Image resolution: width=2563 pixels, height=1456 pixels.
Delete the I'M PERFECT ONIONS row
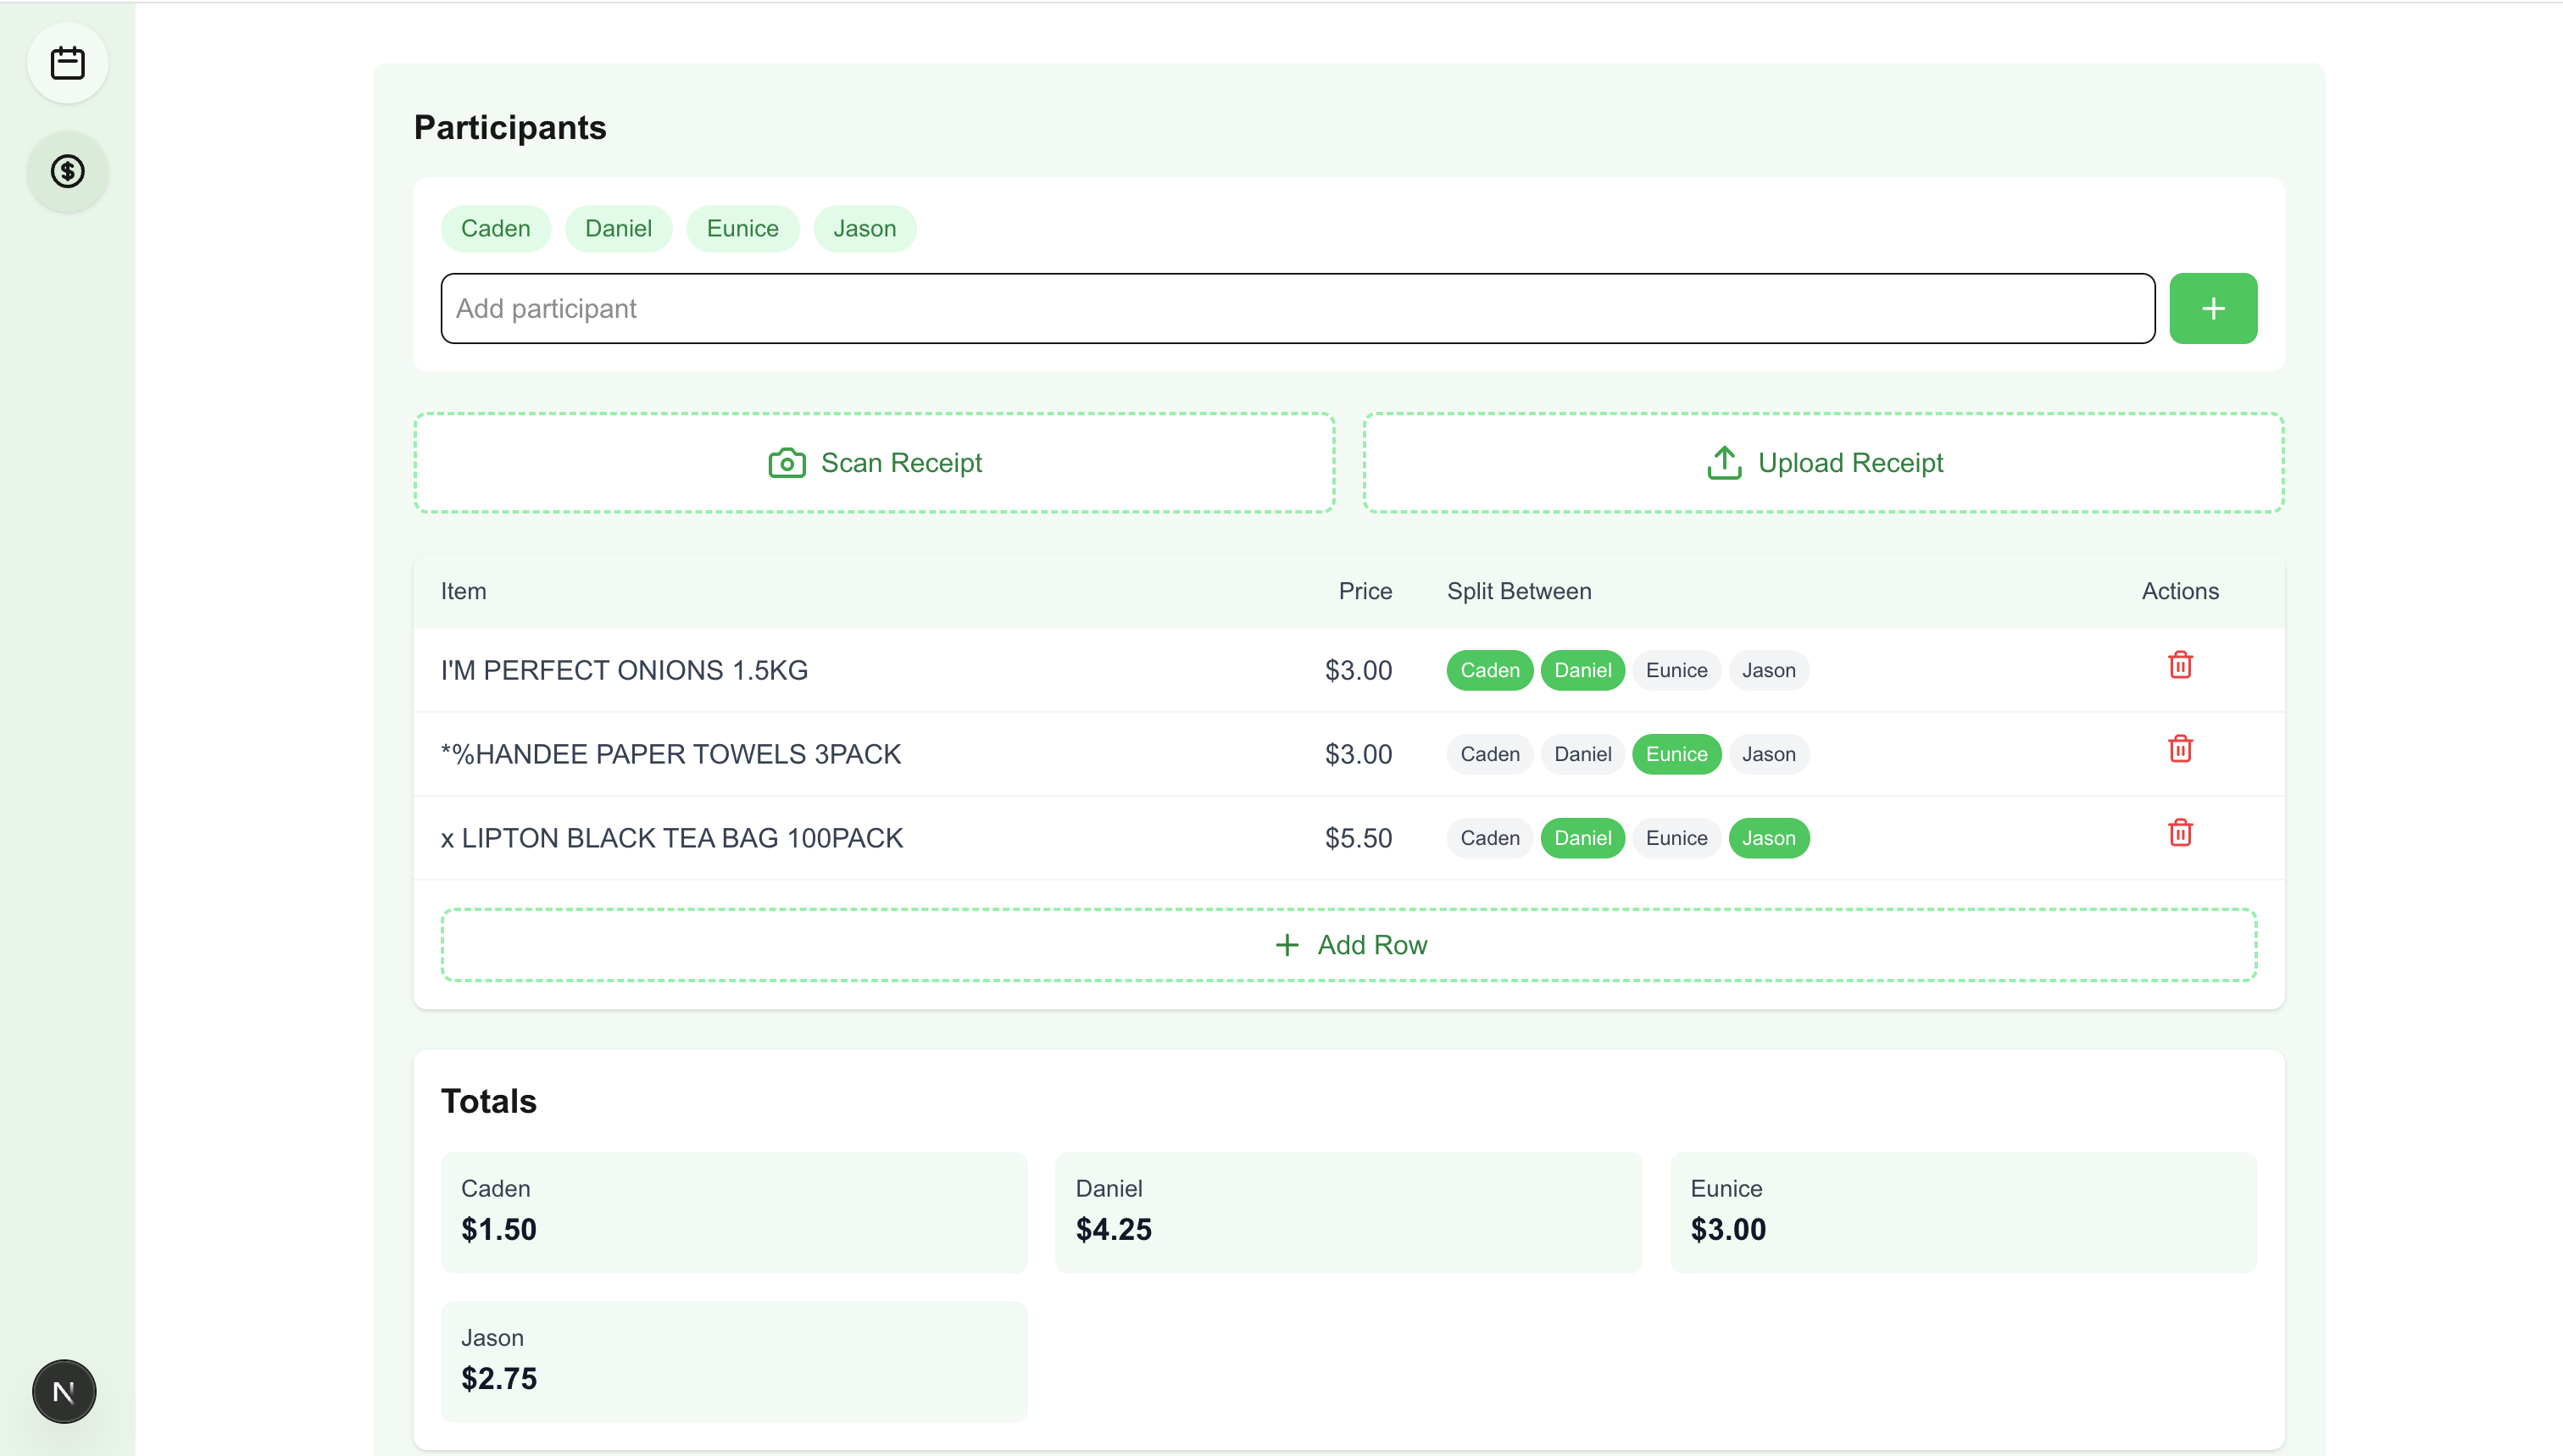(x=2180, y=665)
